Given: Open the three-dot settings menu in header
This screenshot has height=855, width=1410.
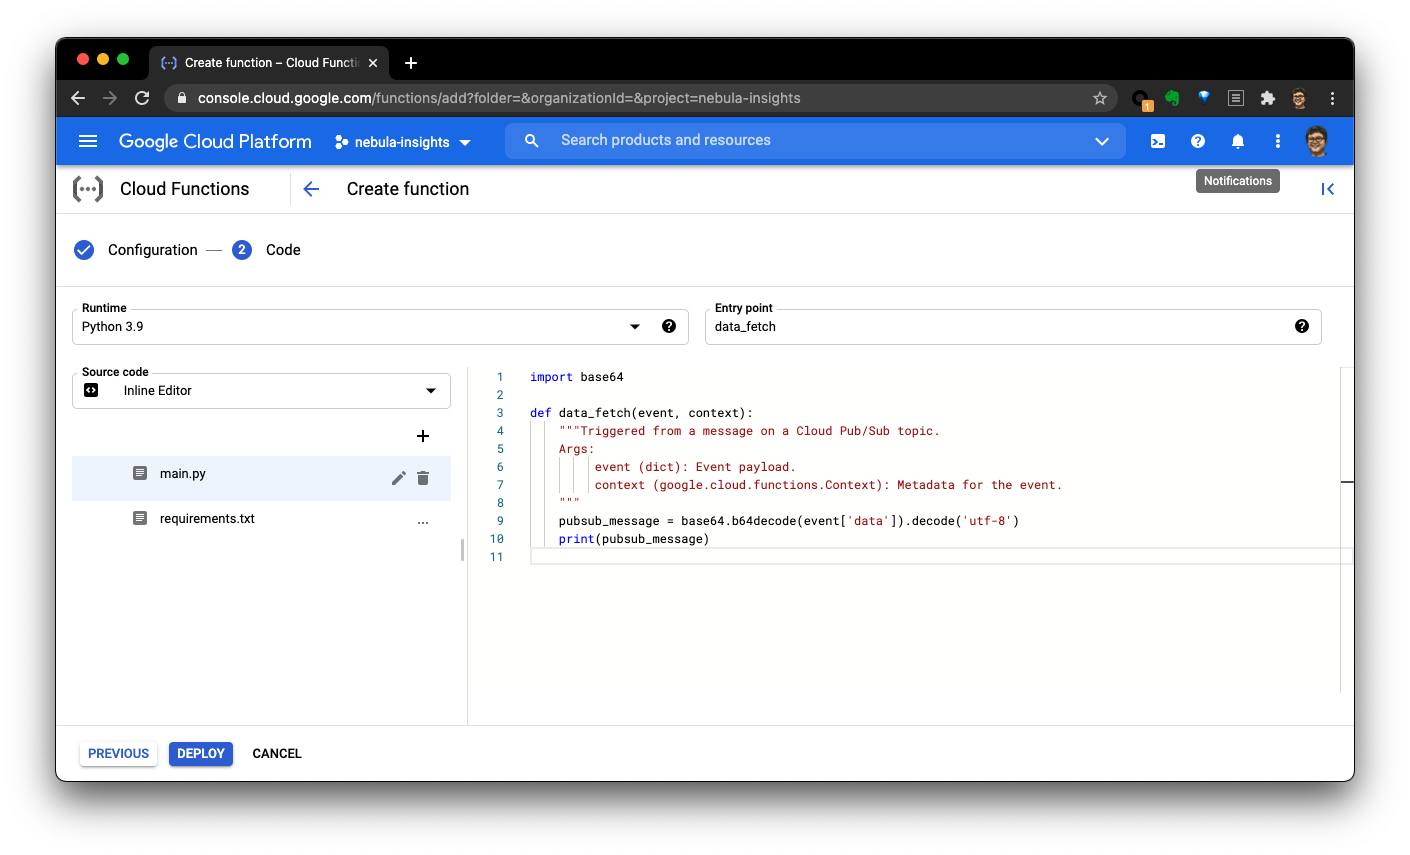Looking at the screenshot, I should 1277,141.
